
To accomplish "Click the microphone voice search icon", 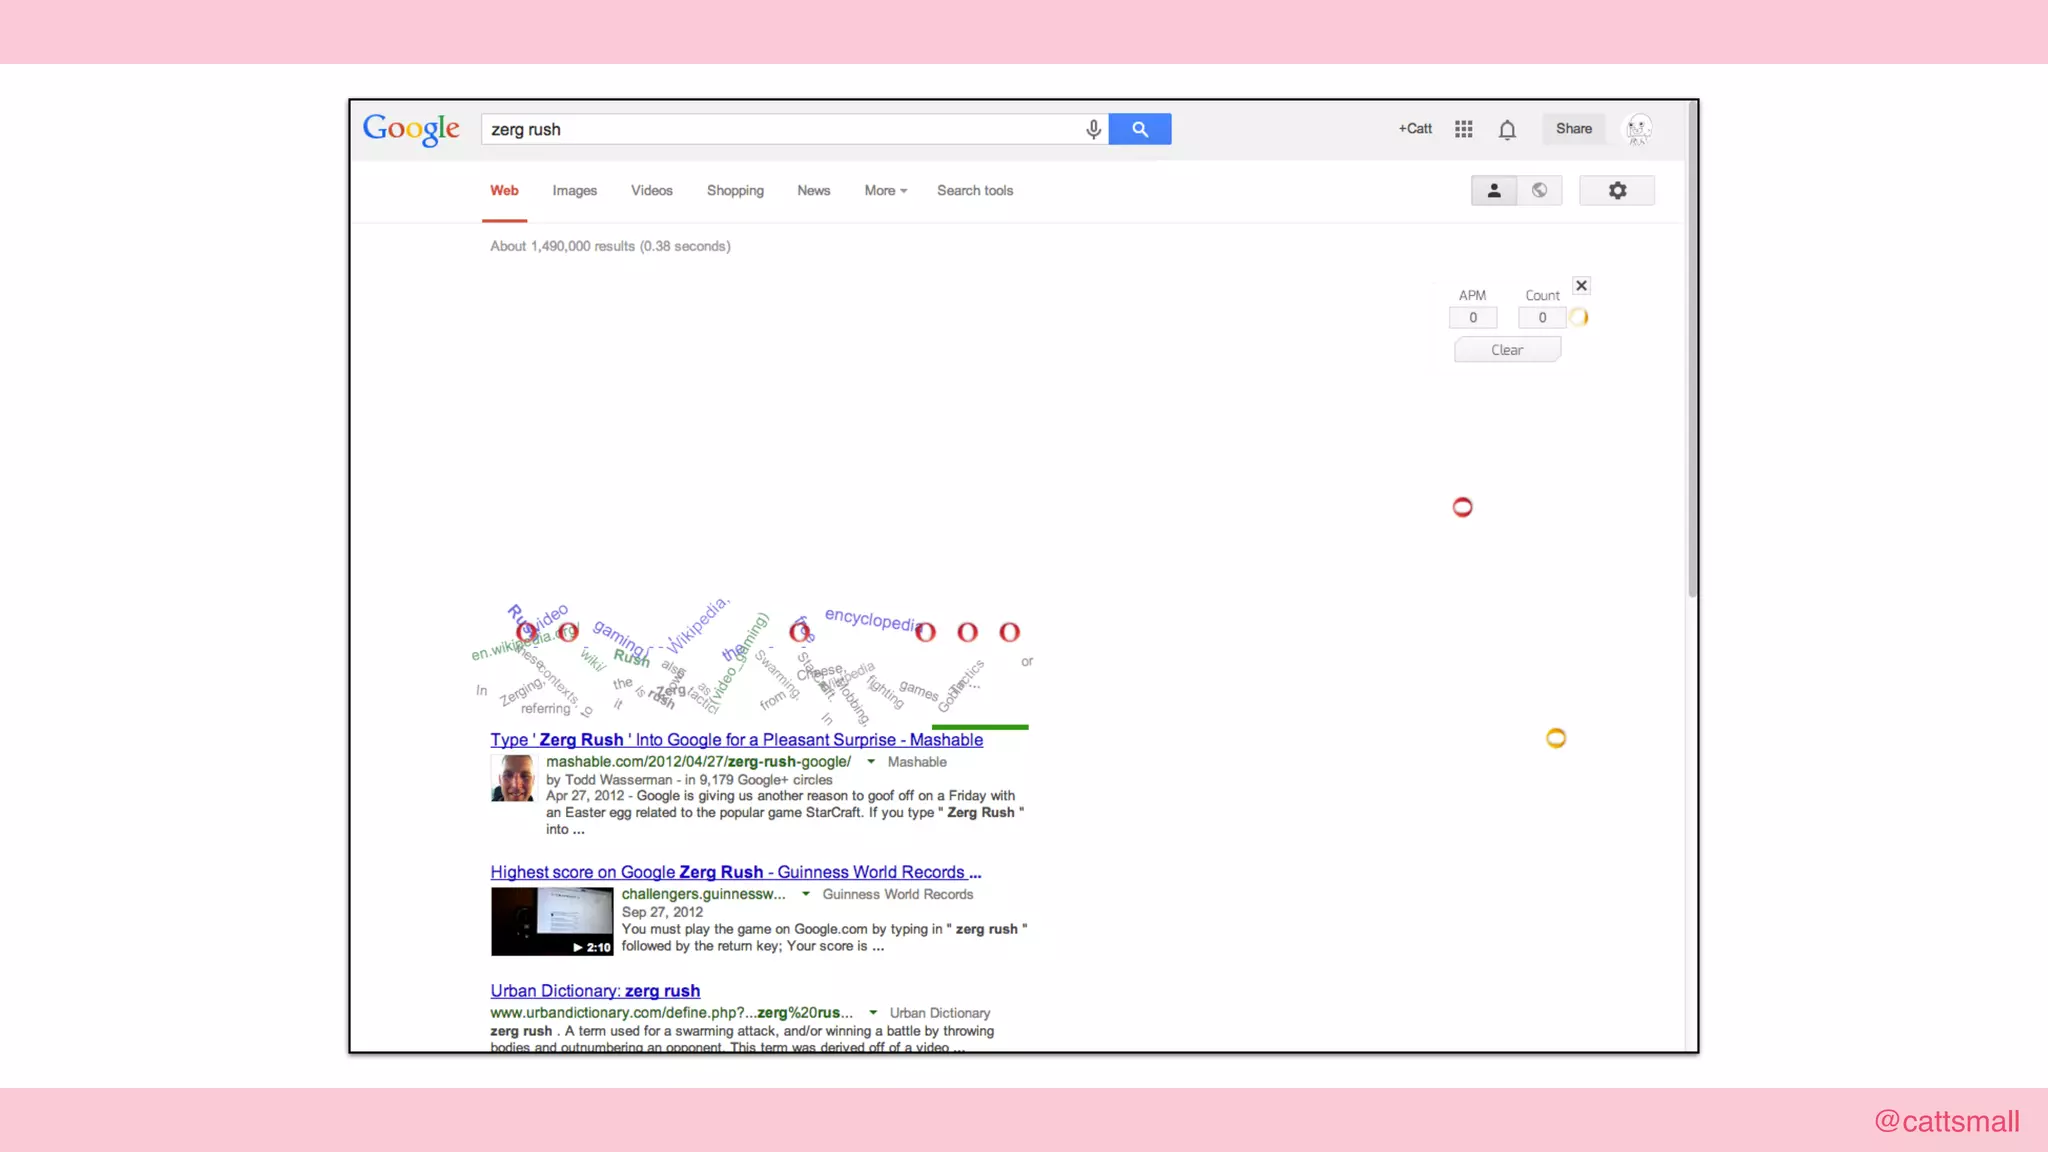I will [x=1093, y=129].
